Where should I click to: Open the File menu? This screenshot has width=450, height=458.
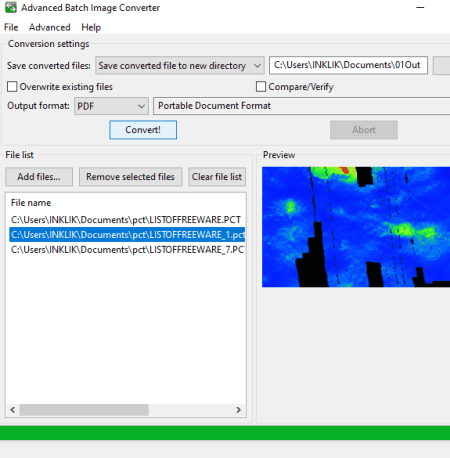(x=11, y=27)
